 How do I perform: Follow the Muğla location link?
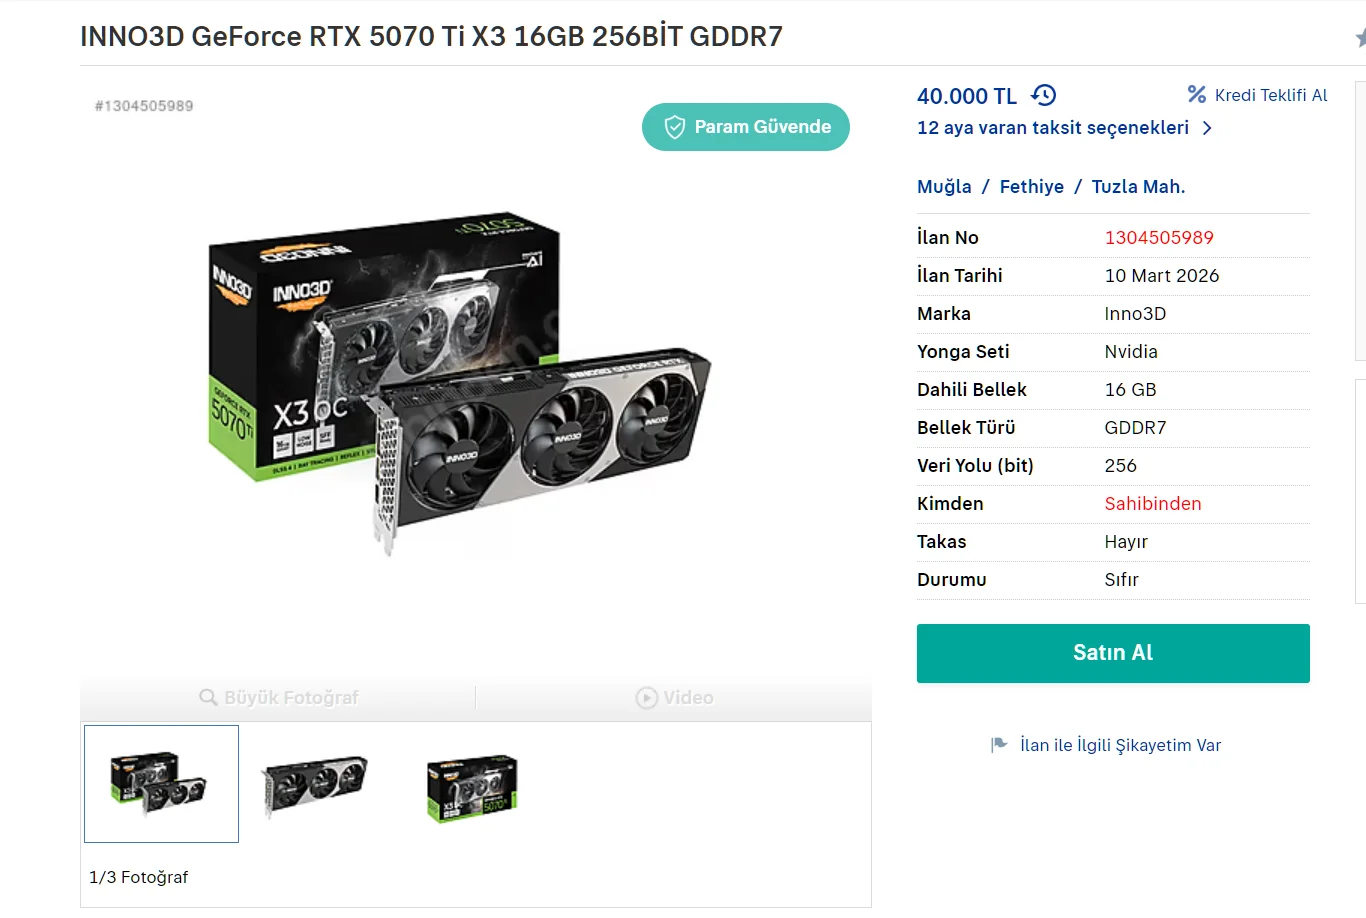(944, 187)
